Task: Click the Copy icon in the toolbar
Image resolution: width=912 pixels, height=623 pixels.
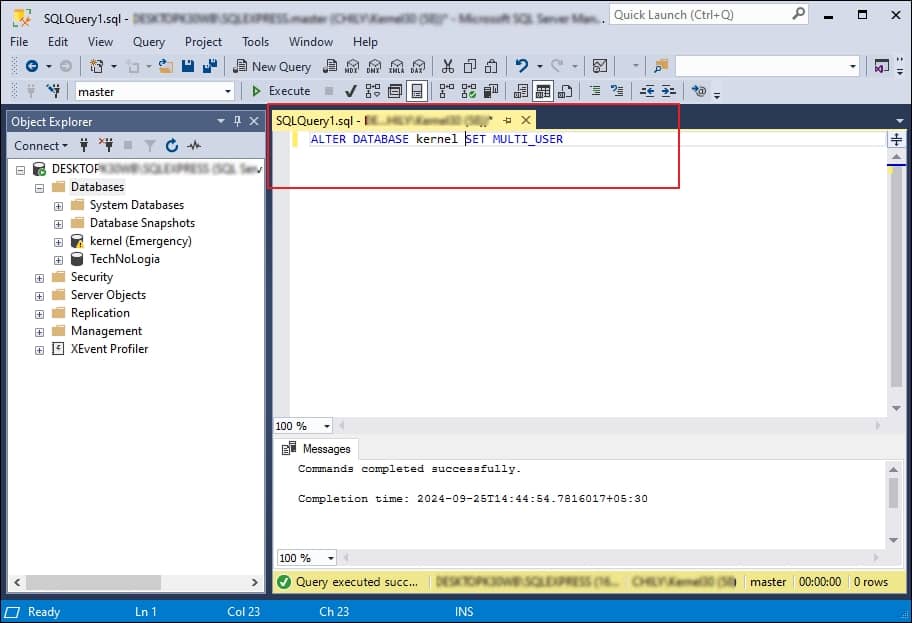Action: (x=469, y=66)
